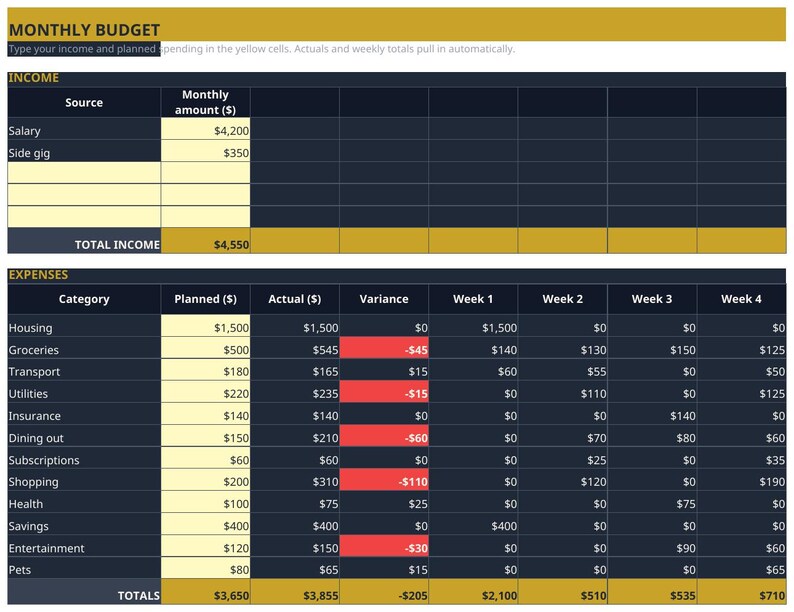Edit Savings planned amount $400
794x612 pixels.
coord(206,524)
